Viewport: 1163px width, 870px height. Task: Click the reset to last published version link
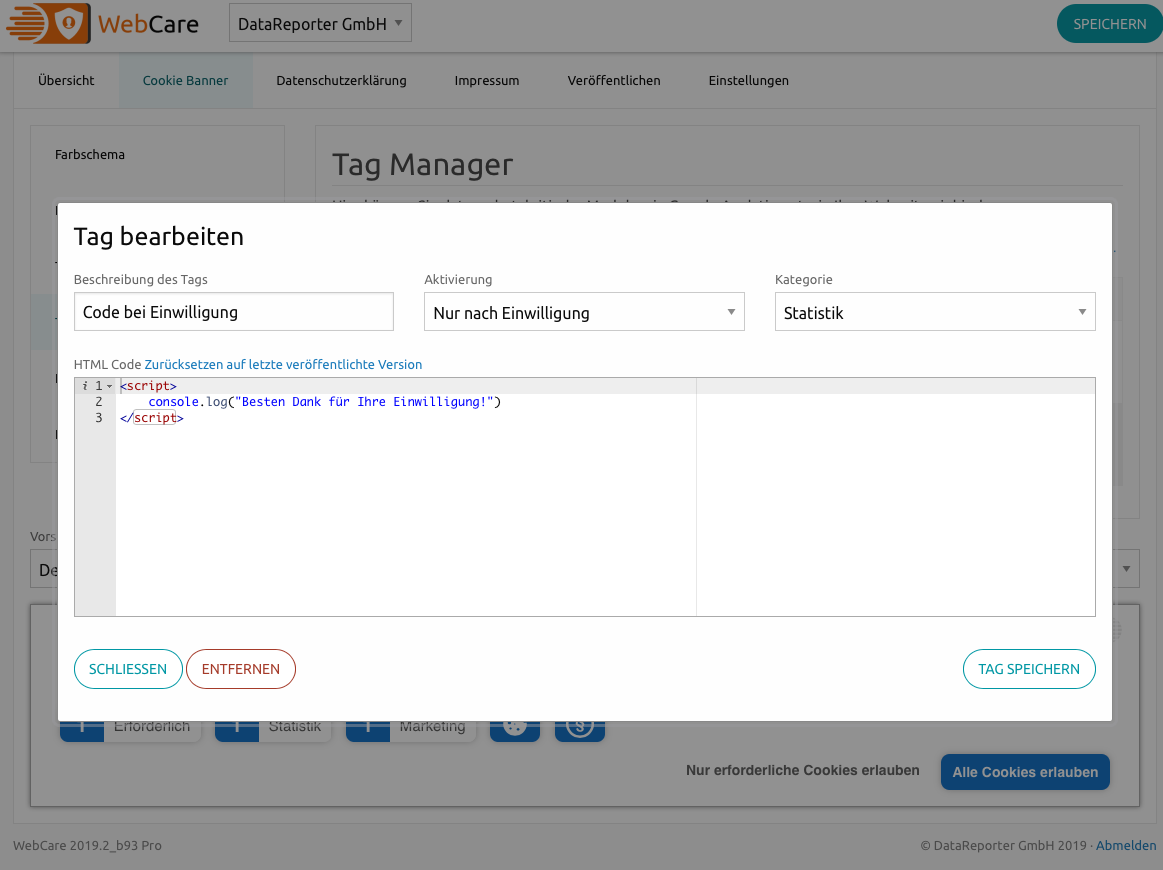[283, 365]
